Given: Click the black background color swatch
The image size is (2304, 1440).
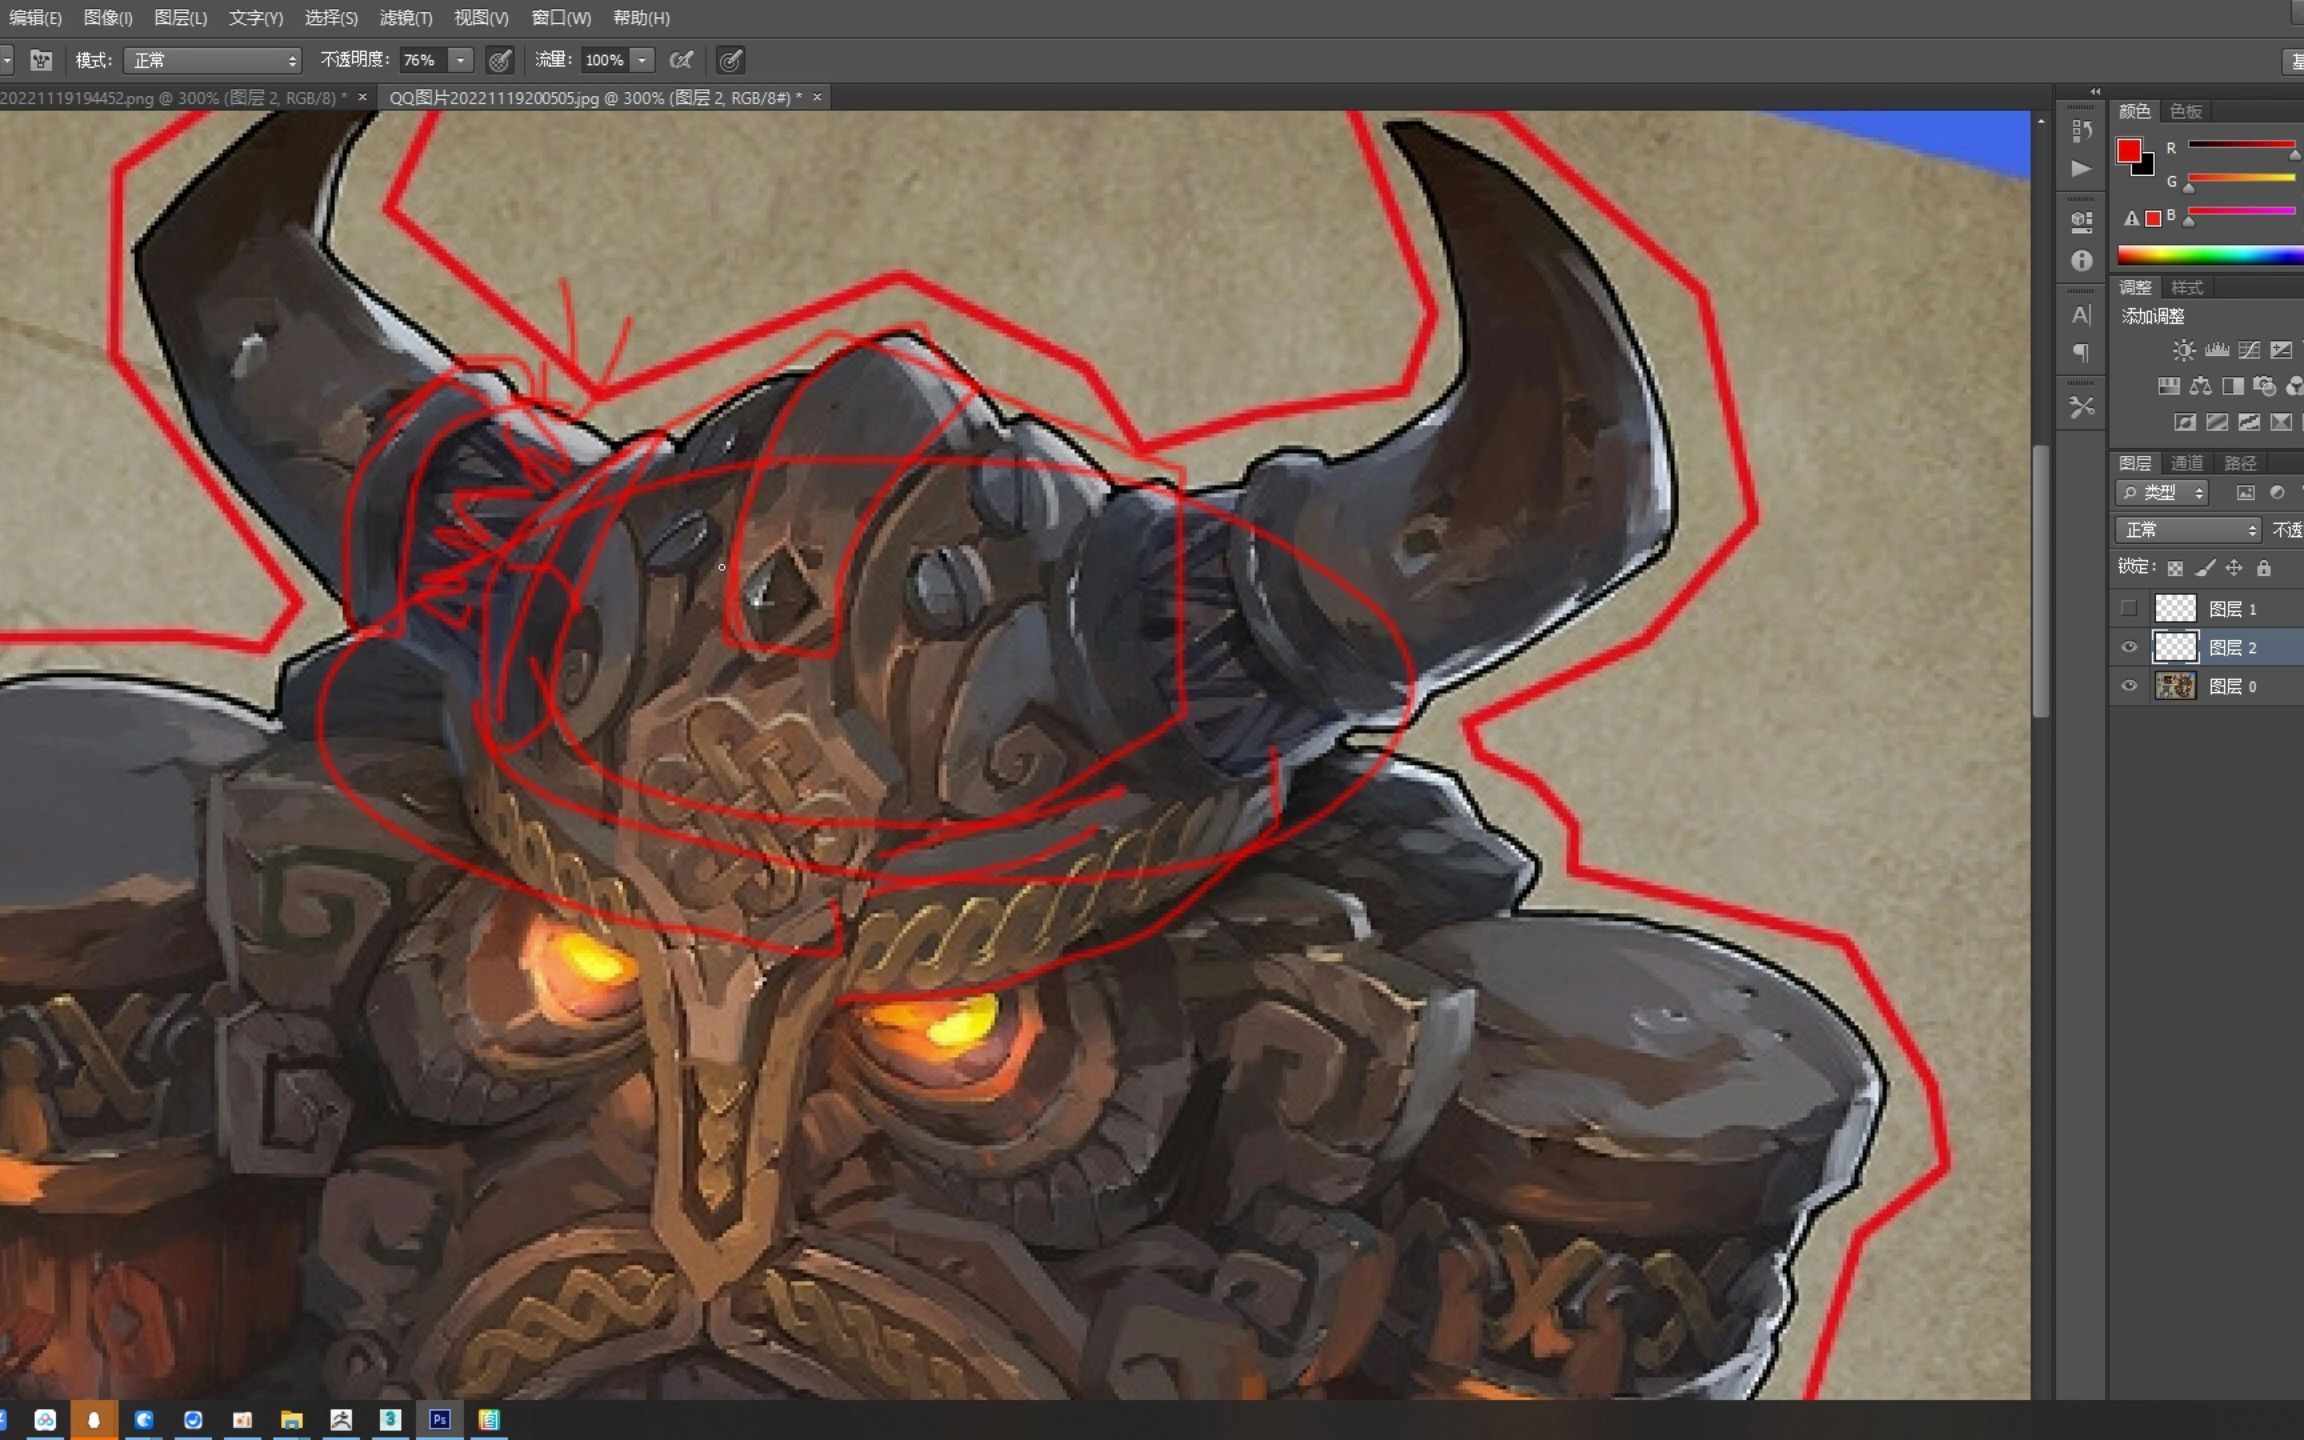Looking at the screenshot, I should [x=2146, y=166].
